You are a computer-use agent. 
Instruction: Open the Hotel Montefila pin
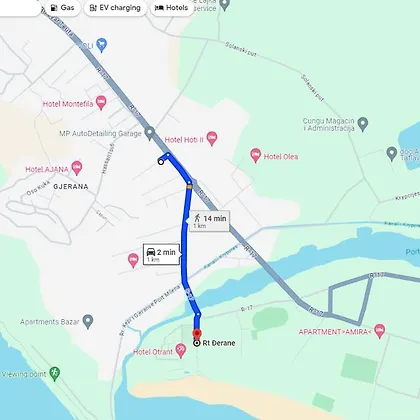101,103
